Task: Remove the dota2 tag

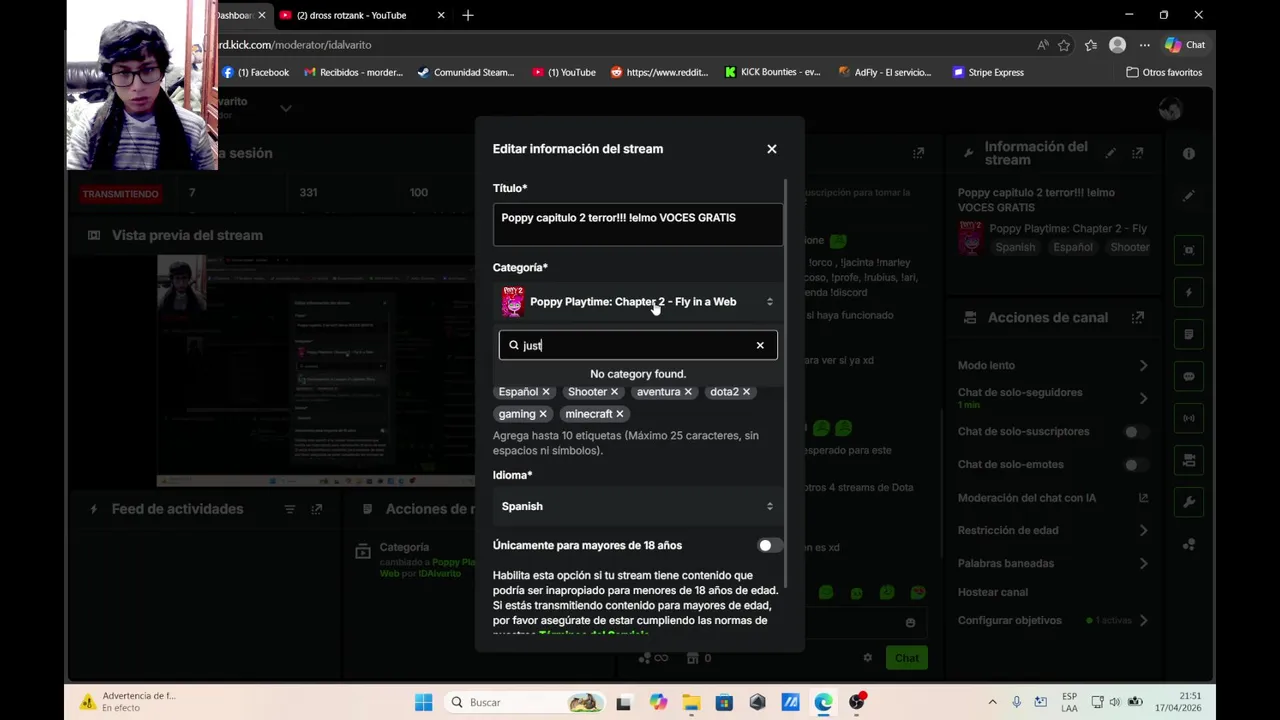Action: click(746, 392)
